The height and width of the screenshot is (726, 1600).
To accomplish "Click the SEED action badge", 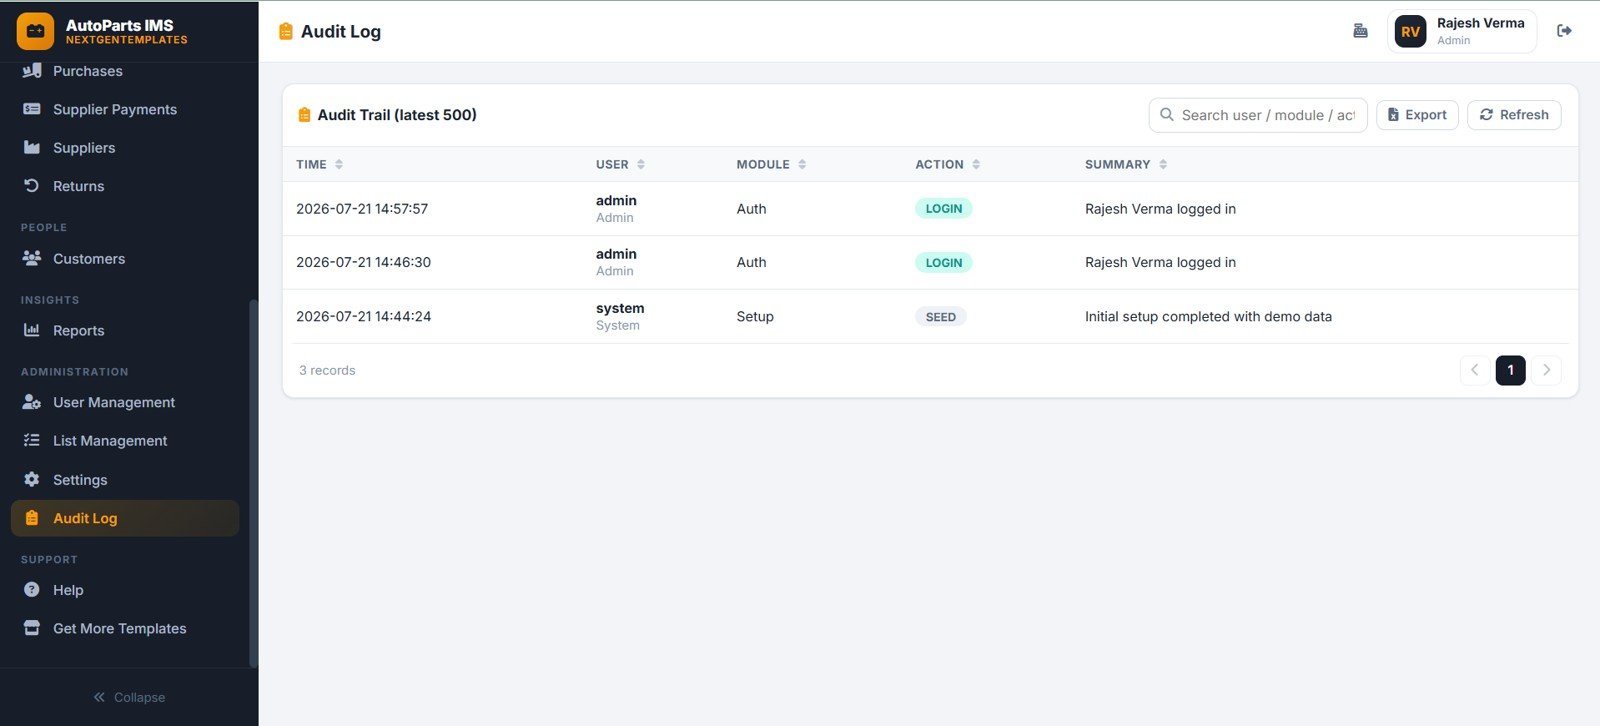I will tap(940, 317).
